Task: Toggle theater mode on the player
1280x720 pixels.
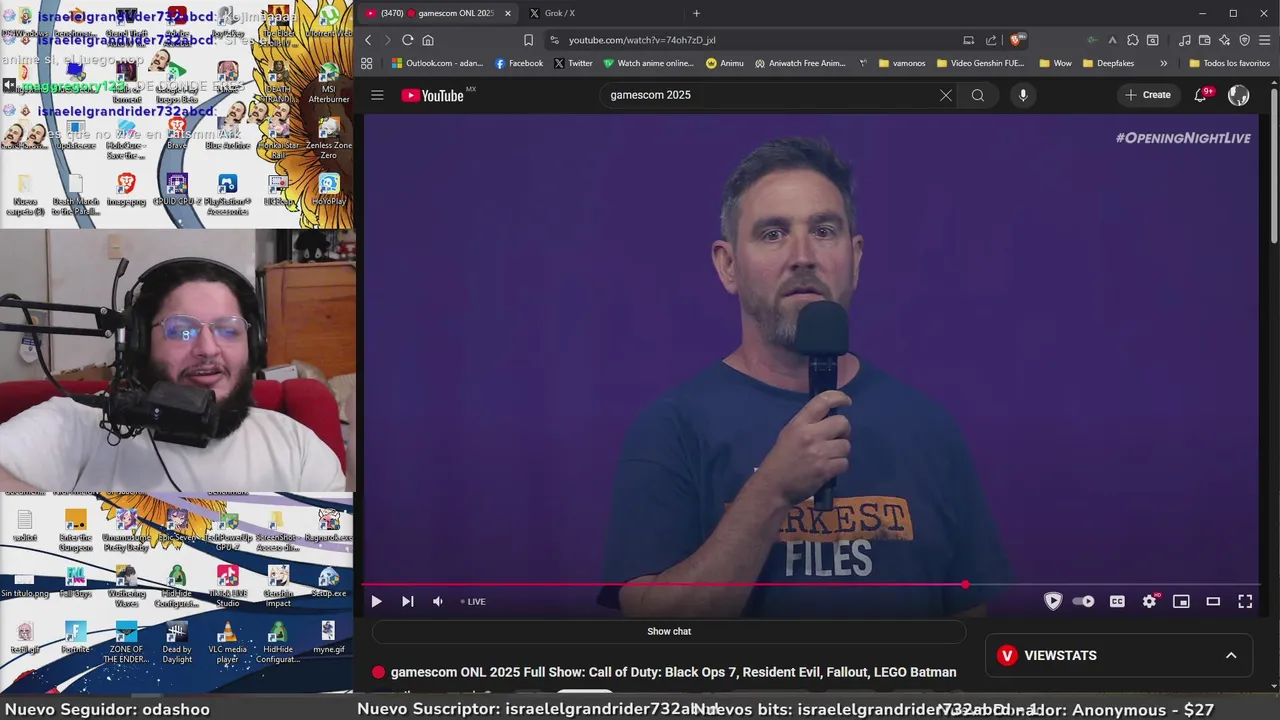Action: point(1213,601)
